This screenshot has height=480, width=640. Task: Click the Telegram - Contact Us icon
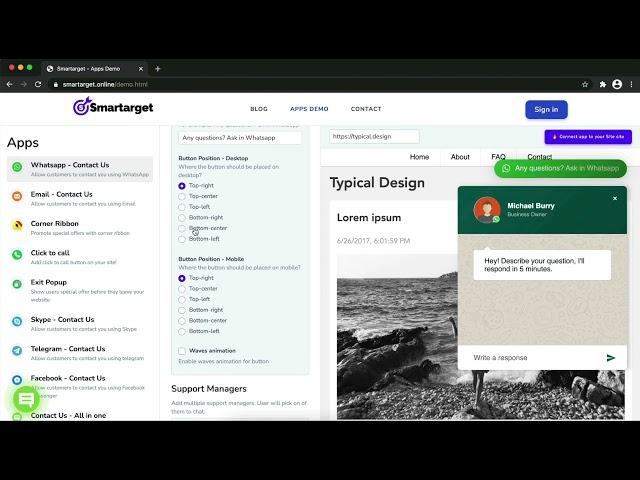[x=17, y=351]
